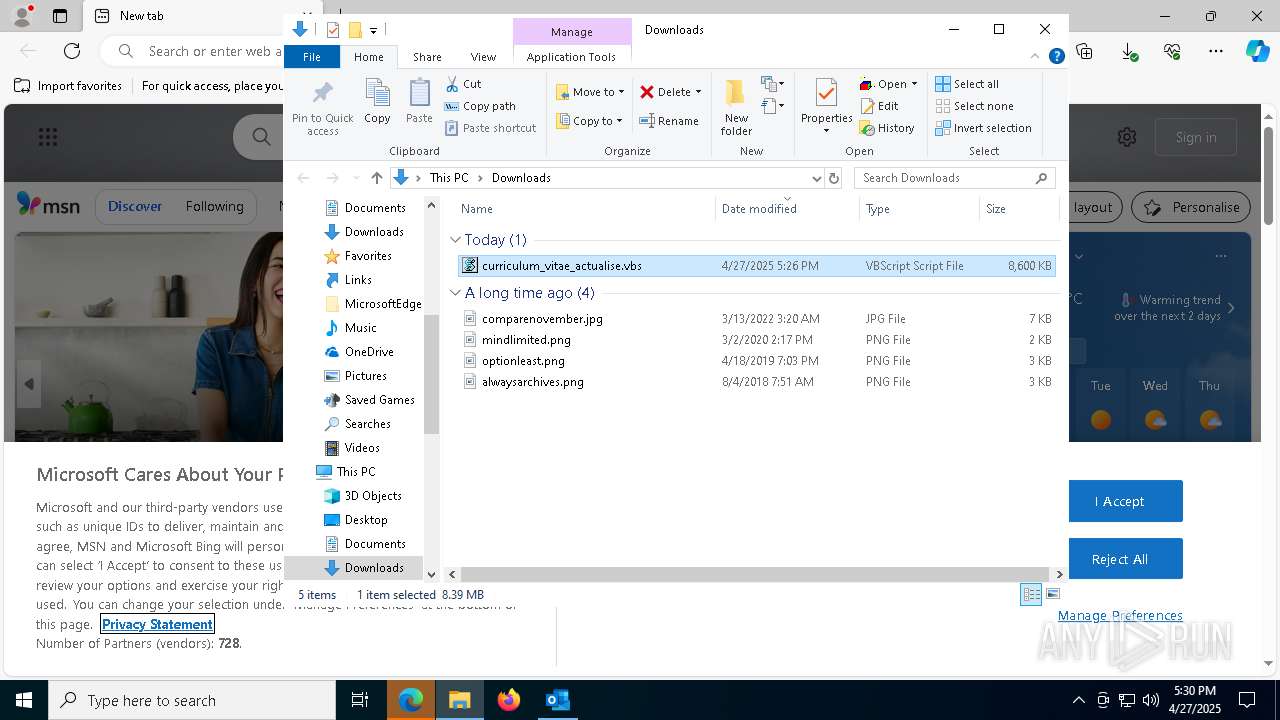Open Pictures in navigation pane
The height and width of the screenshot is (720, 1280).
(x=365, y=376)
